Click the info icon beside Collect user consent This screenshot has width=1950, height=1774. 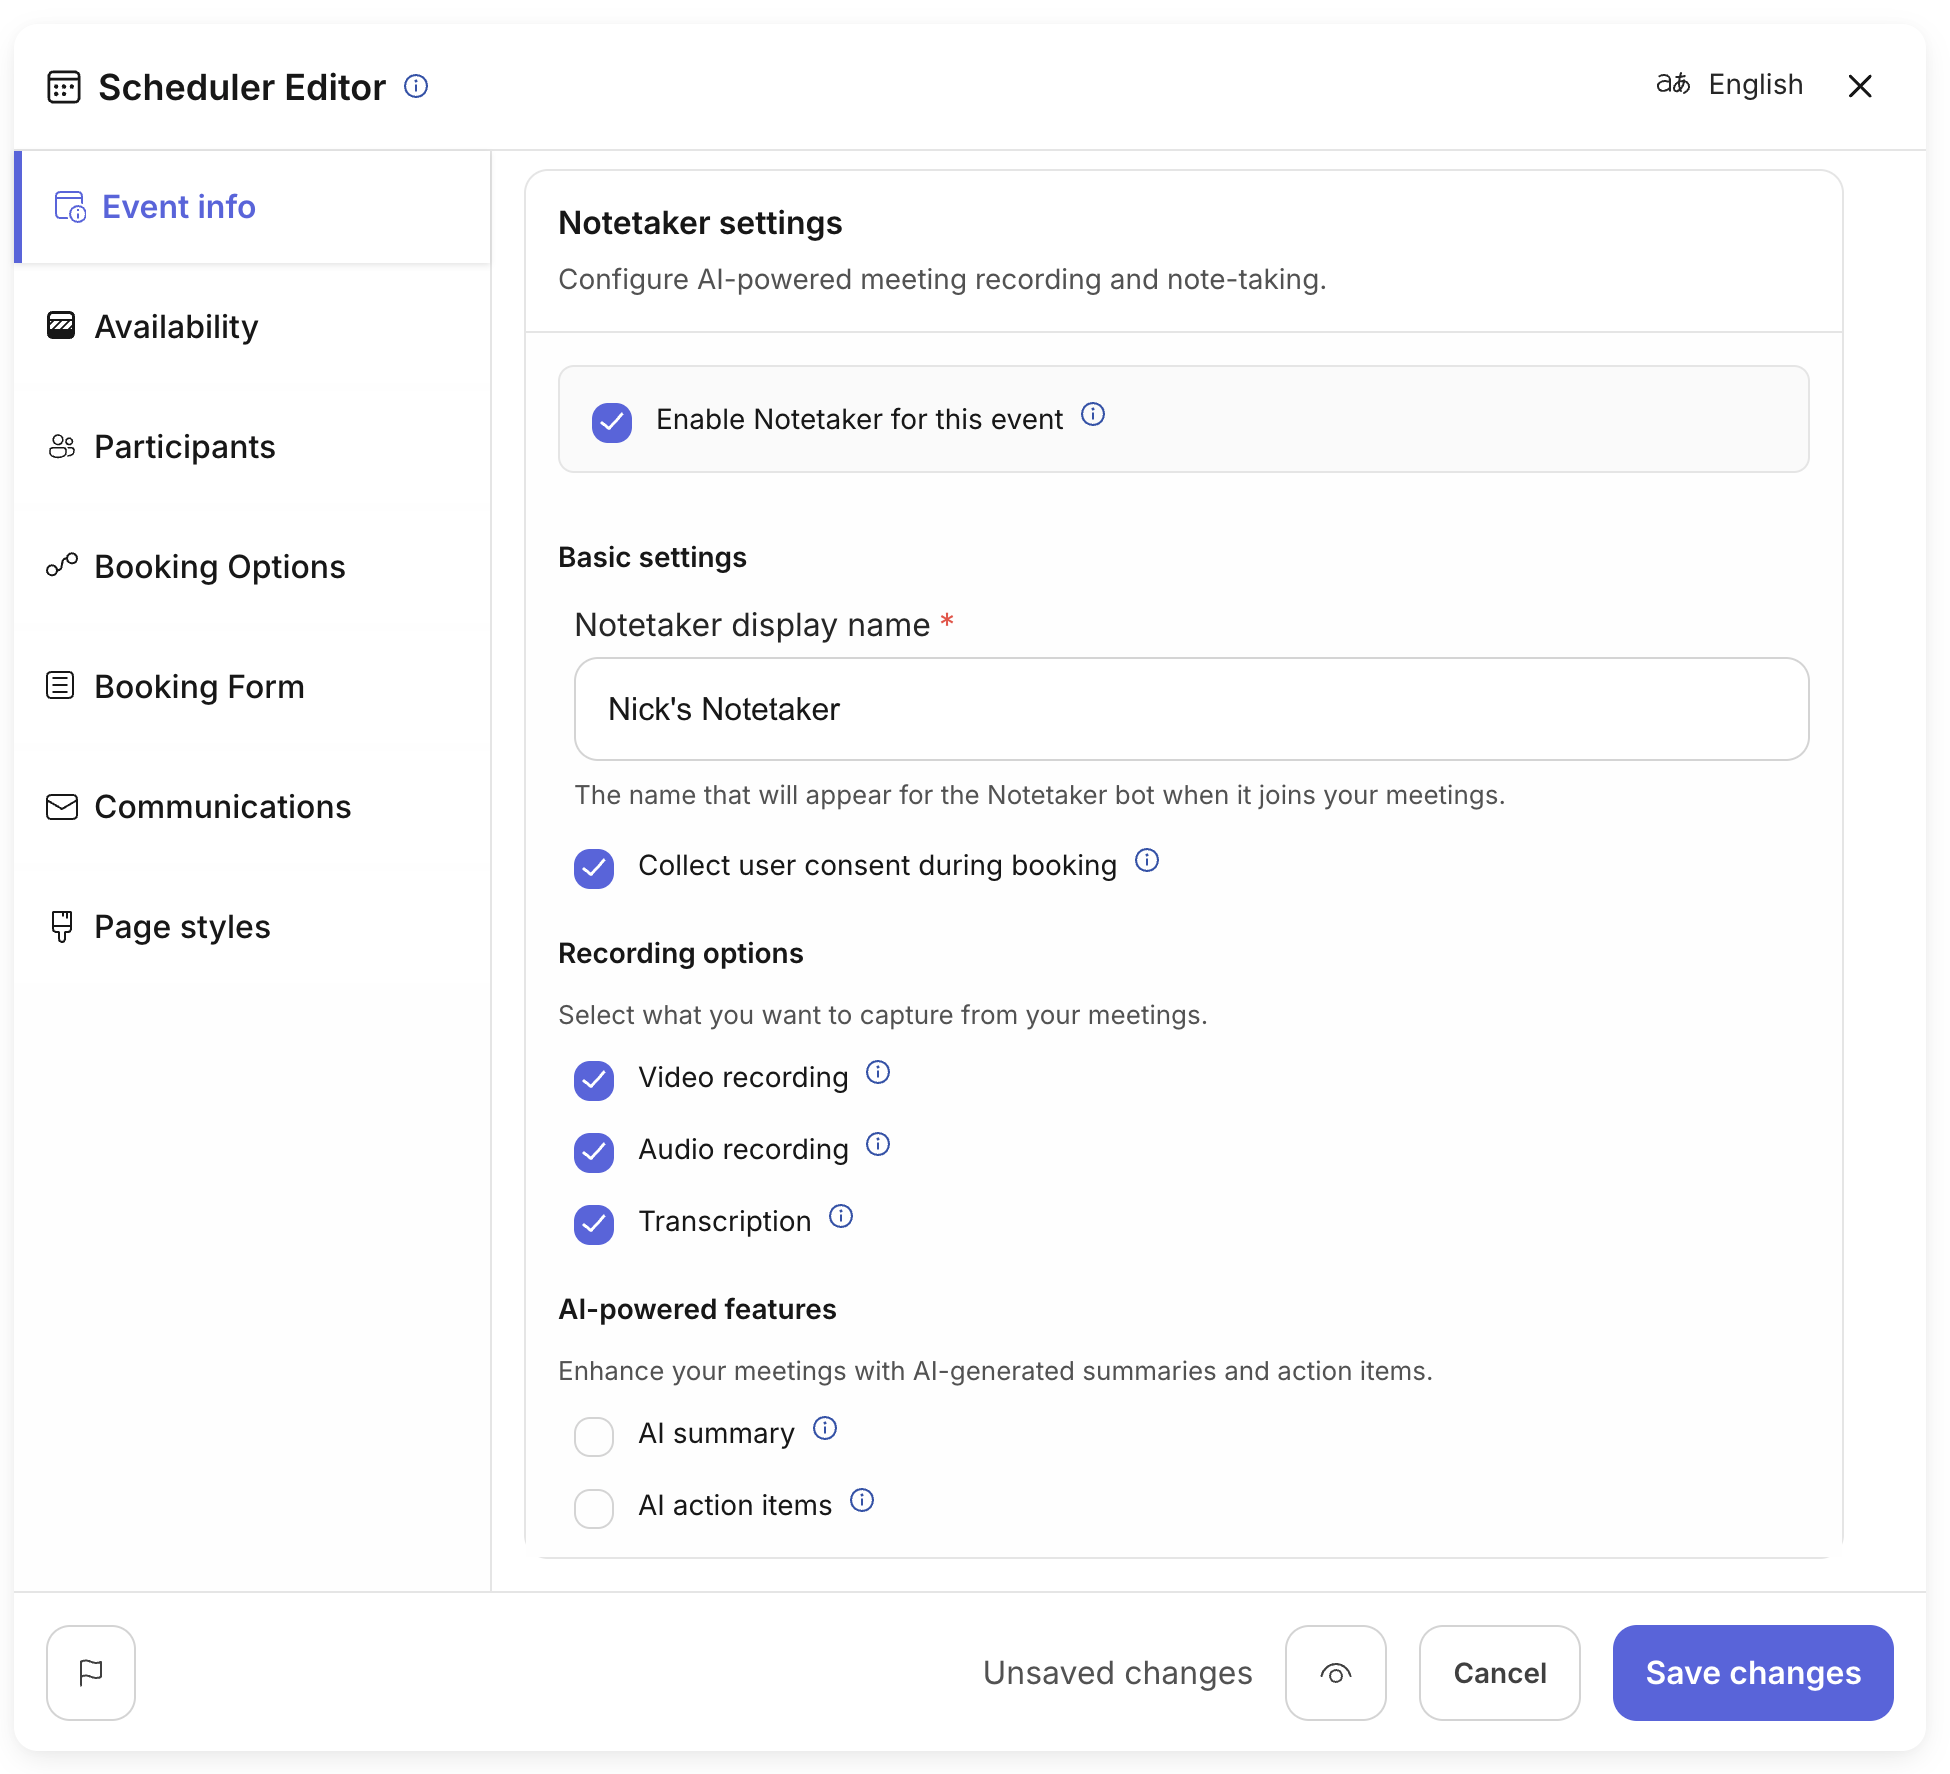pyautogui.click(x=1147, y=860)
